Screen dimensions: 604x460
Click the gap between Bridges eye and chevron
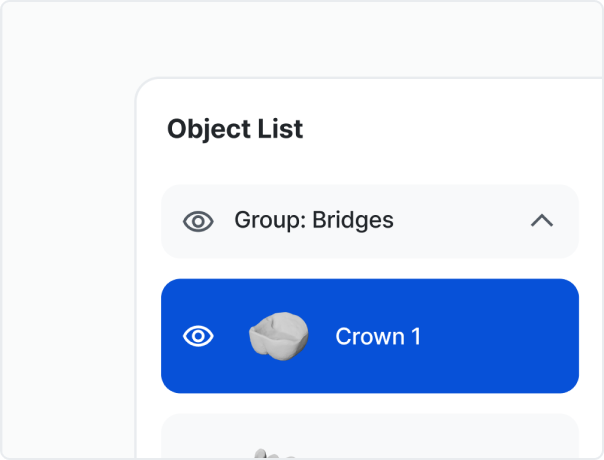click(460, 221)
